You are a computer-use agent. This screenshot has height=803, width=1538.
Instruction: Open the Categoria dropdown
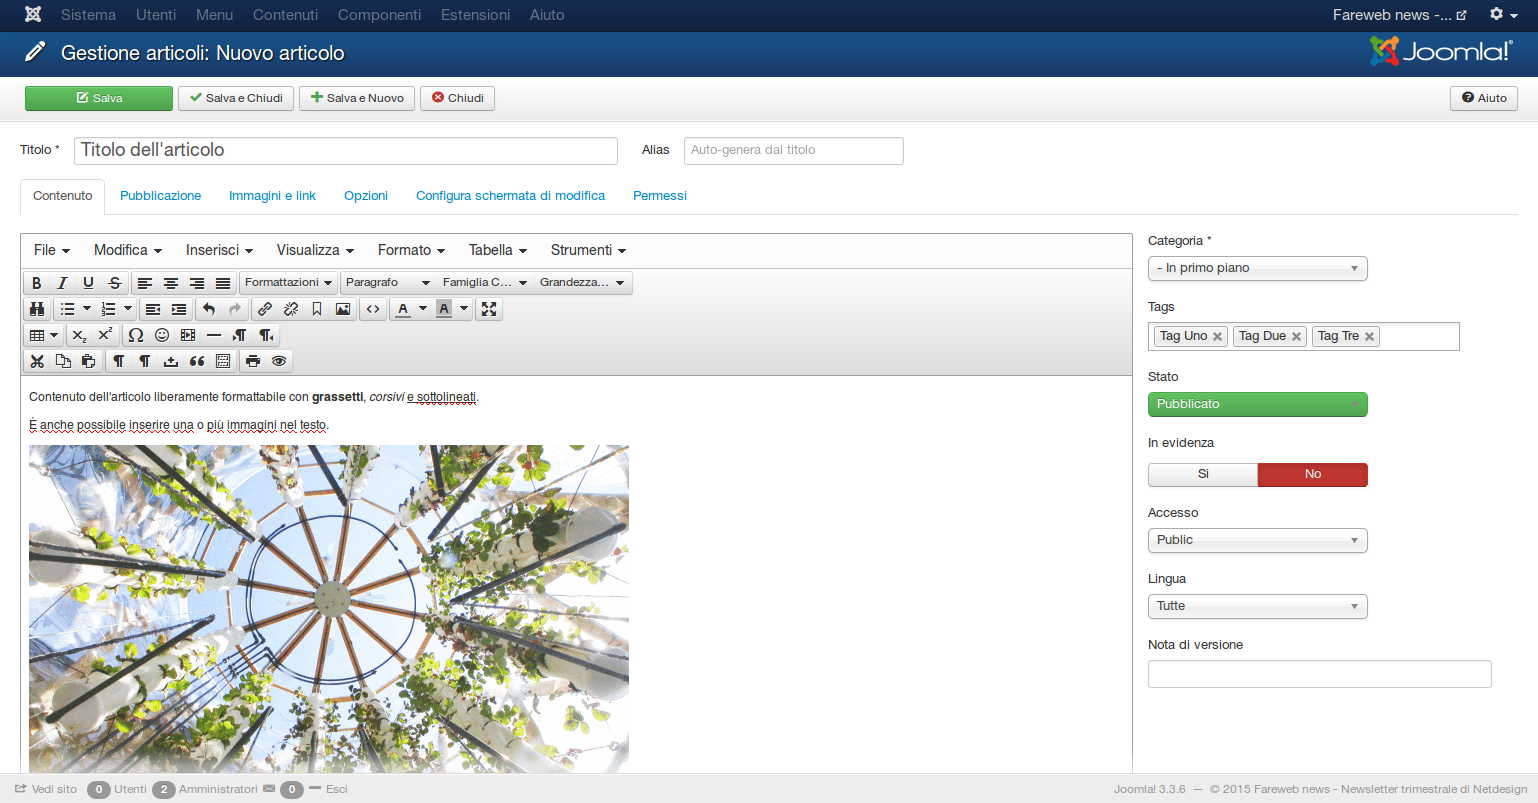(1257, 268)
